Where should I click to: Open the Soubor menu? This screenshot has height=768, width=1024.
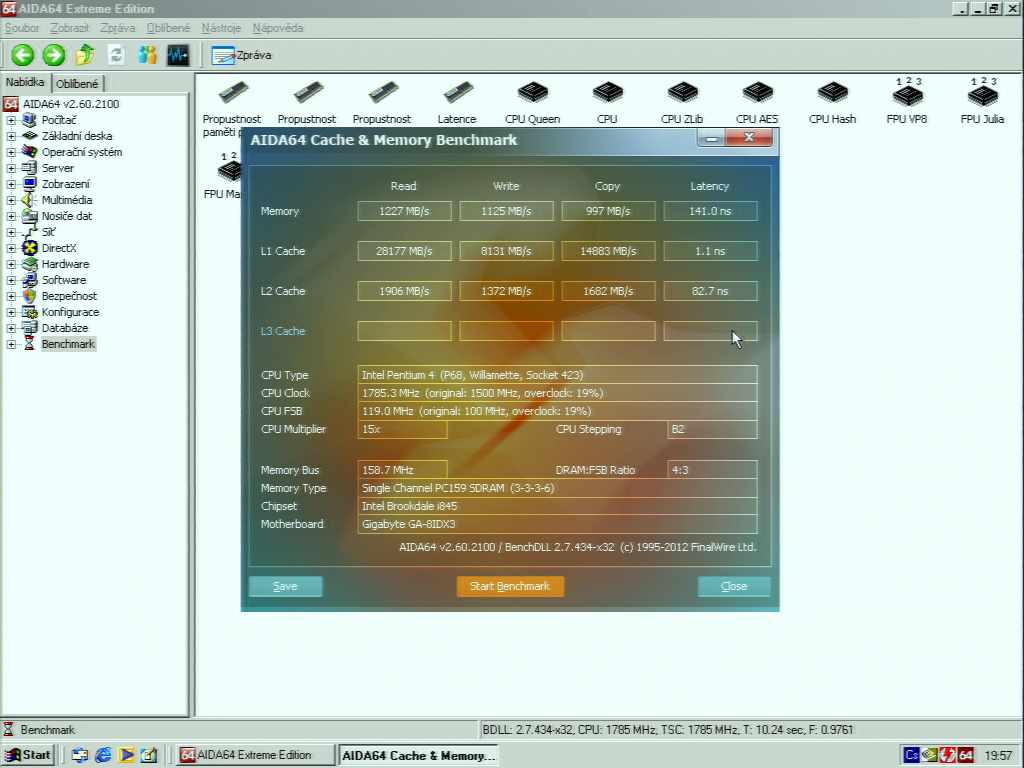[x=22, y=28]
